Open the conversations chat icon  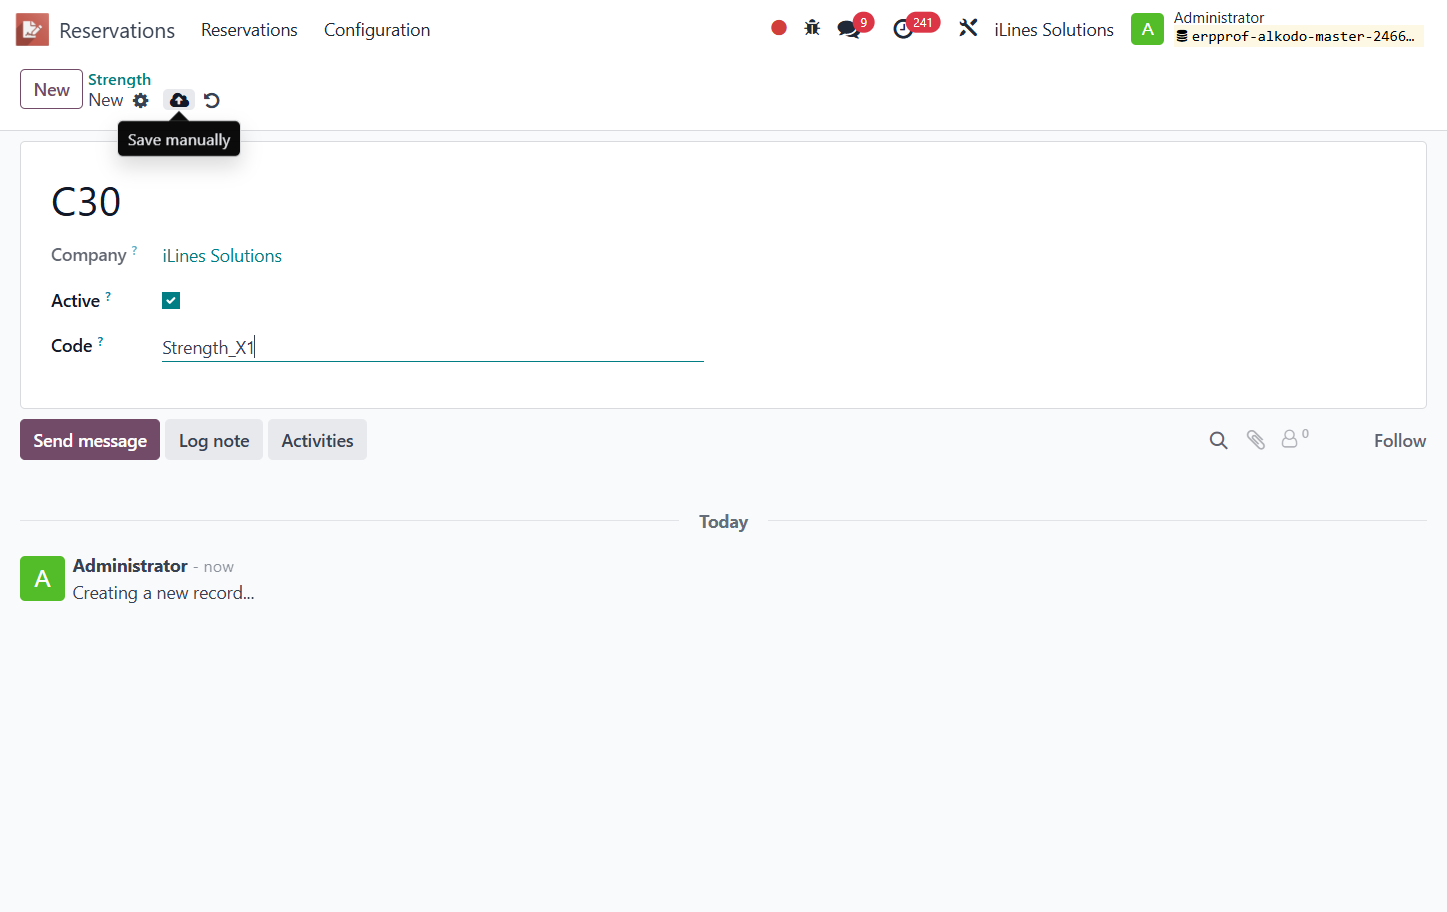coord(849,29)
